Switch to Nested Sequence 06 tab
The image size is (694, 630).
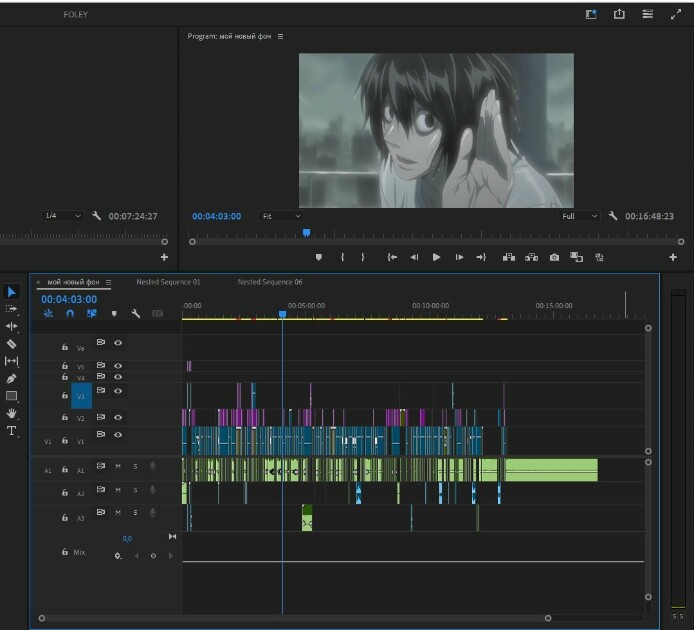(270, 282)
